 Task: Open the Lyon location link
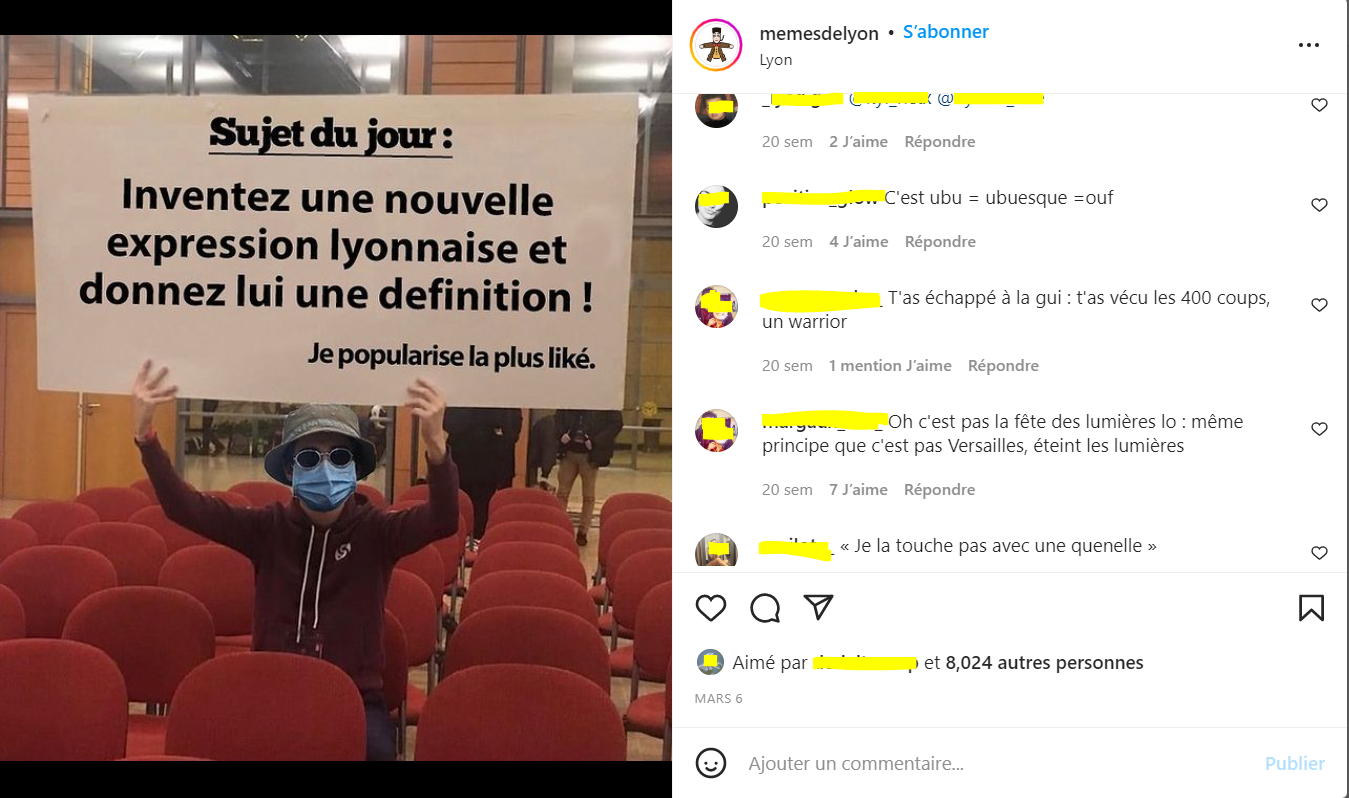coord(776,60)
